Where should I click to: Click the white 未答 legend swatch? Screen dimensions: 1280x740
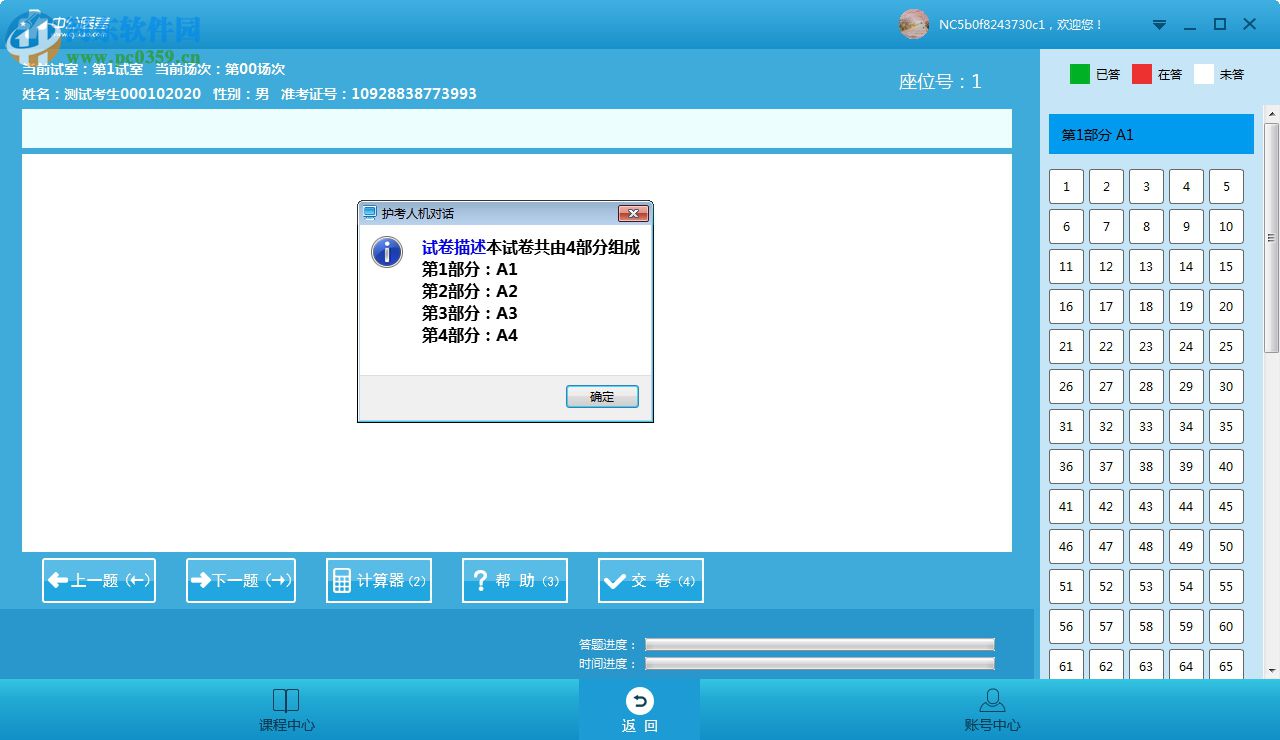[1204, 74]
